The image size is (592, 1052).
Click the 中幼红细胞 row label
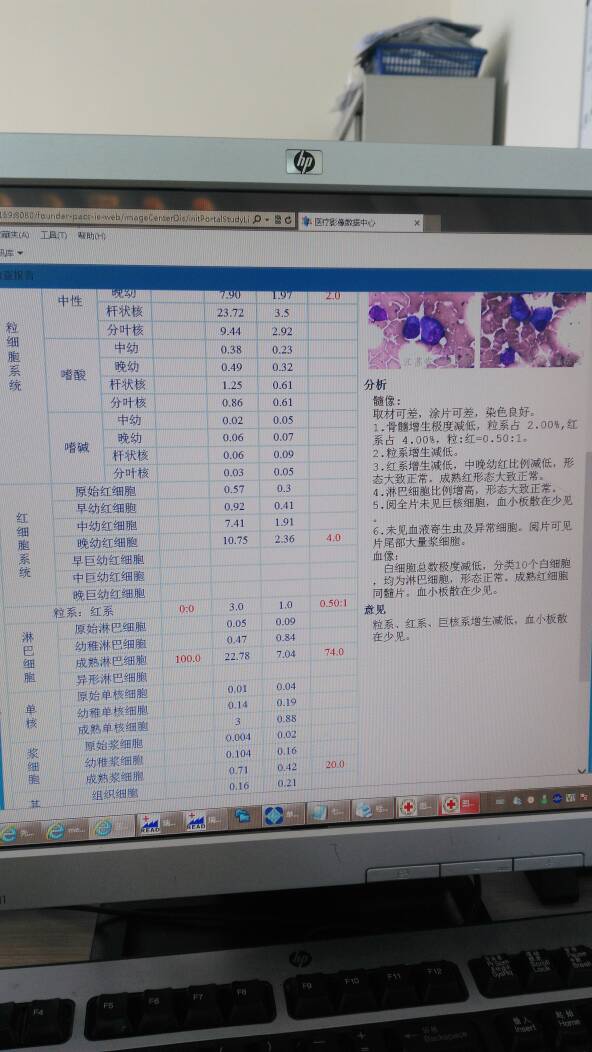(x=107, y=525)
